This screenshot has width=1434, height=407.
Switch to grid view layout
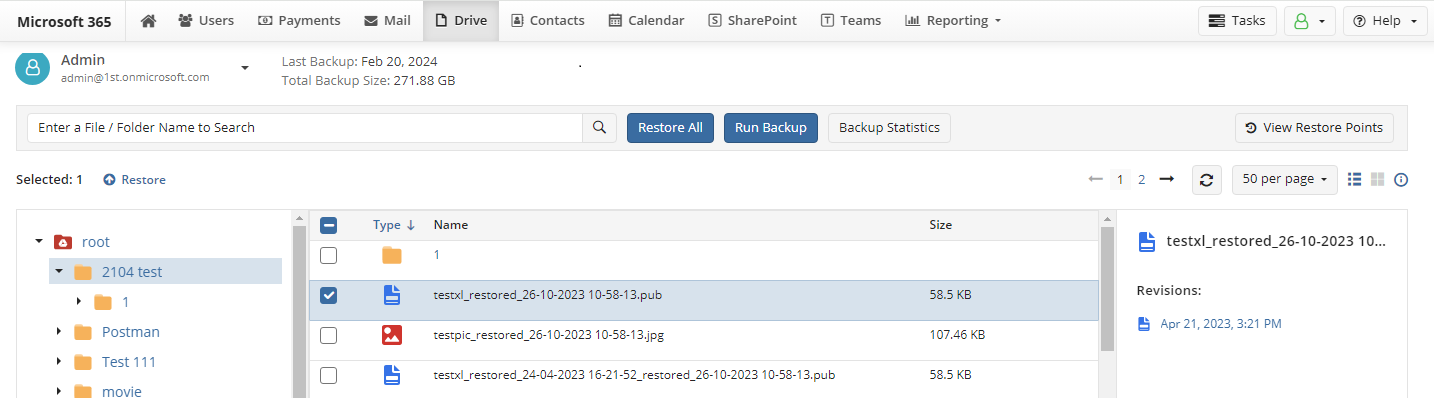(x=1378, y=179)
